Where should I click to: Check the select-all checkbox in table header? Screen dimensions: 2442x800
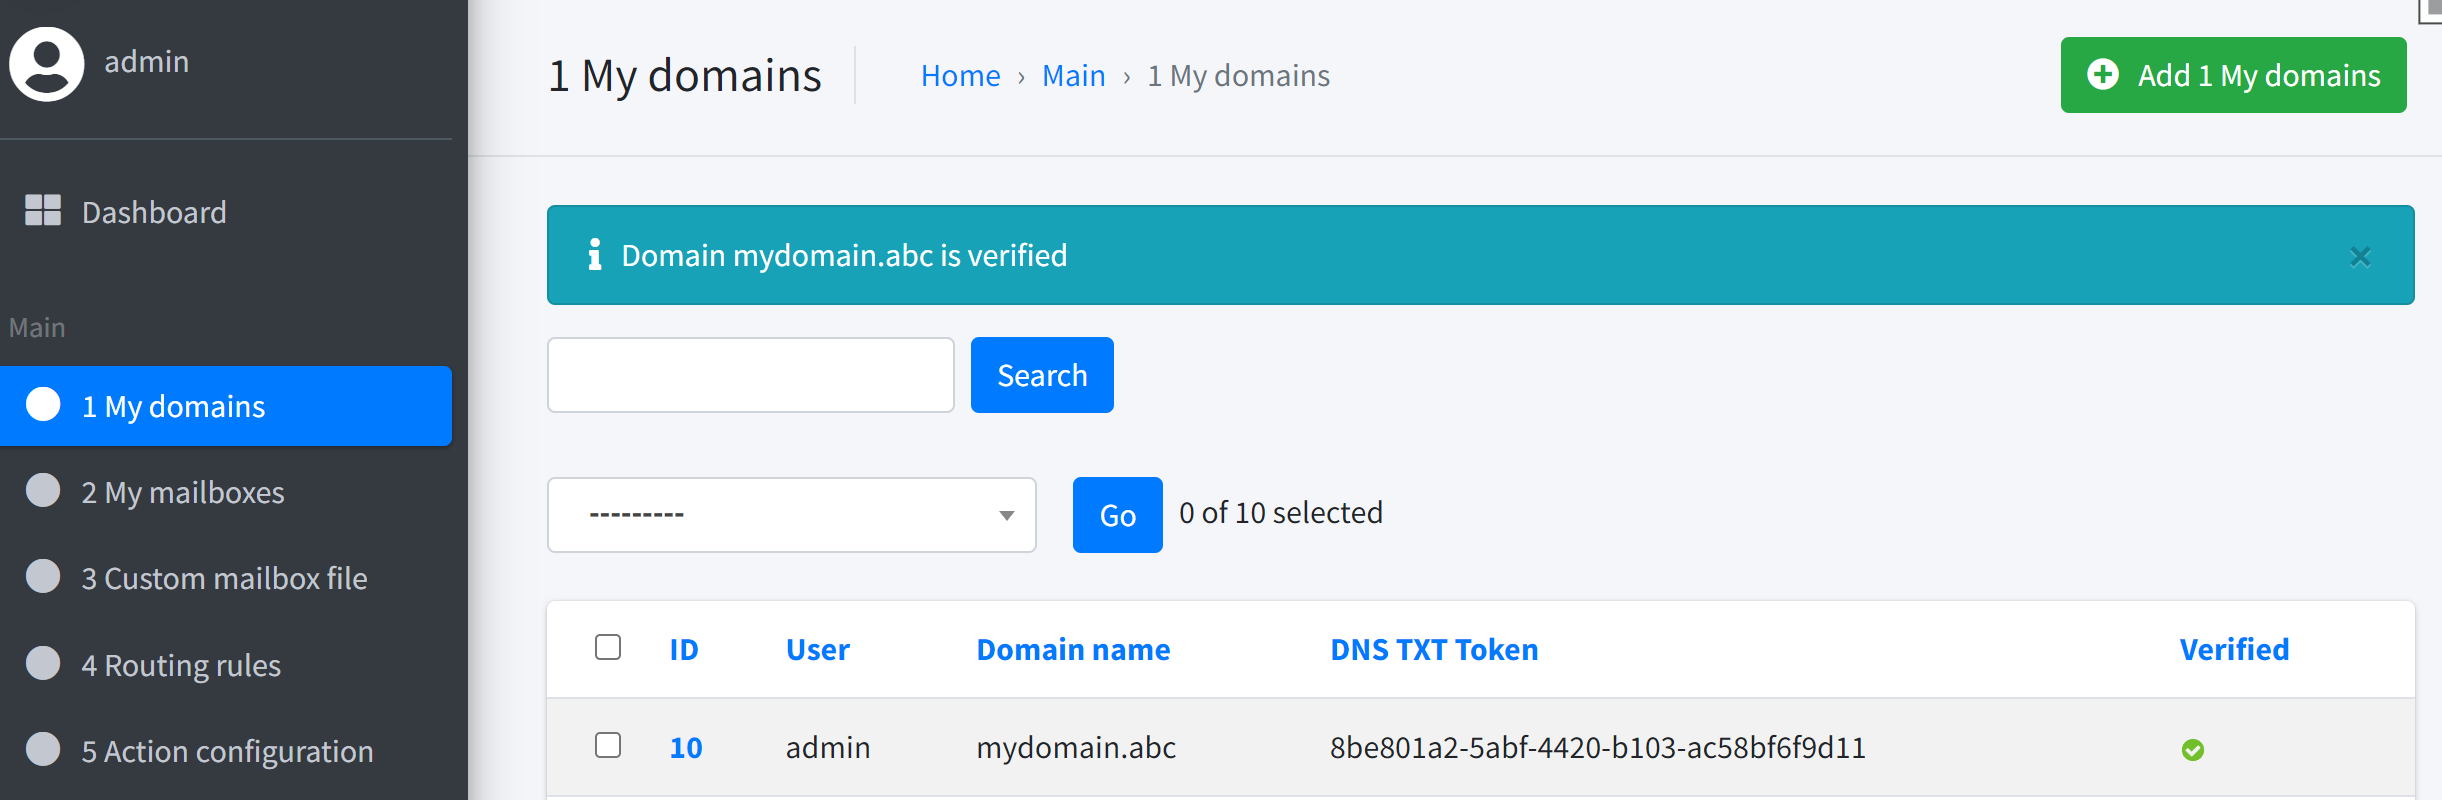coord(608,647)
